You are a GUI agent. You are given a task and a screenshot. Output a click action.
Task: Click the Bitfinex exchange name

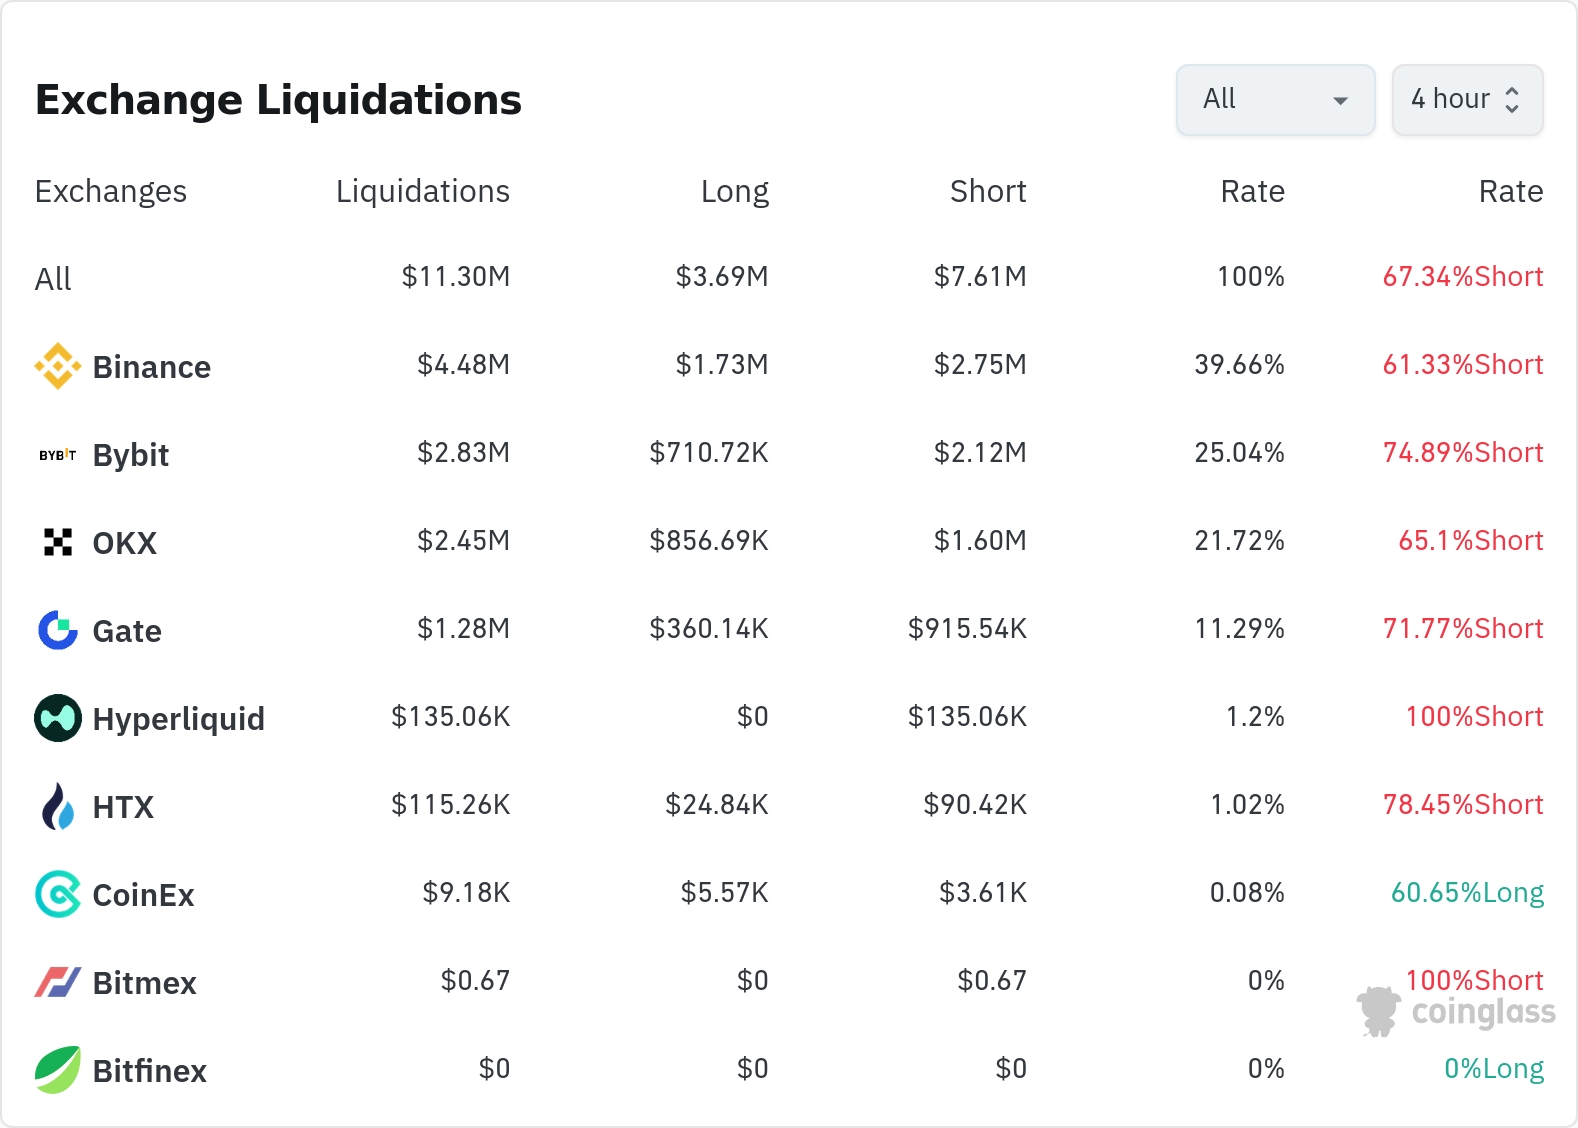(149, 1071)
